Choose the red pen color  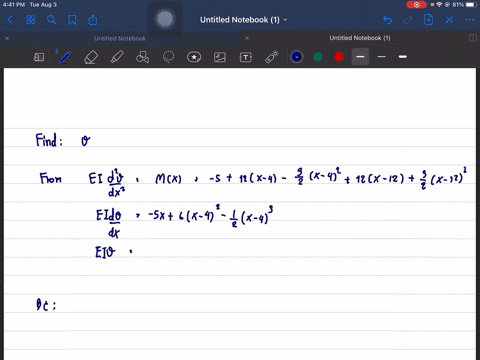339,57
